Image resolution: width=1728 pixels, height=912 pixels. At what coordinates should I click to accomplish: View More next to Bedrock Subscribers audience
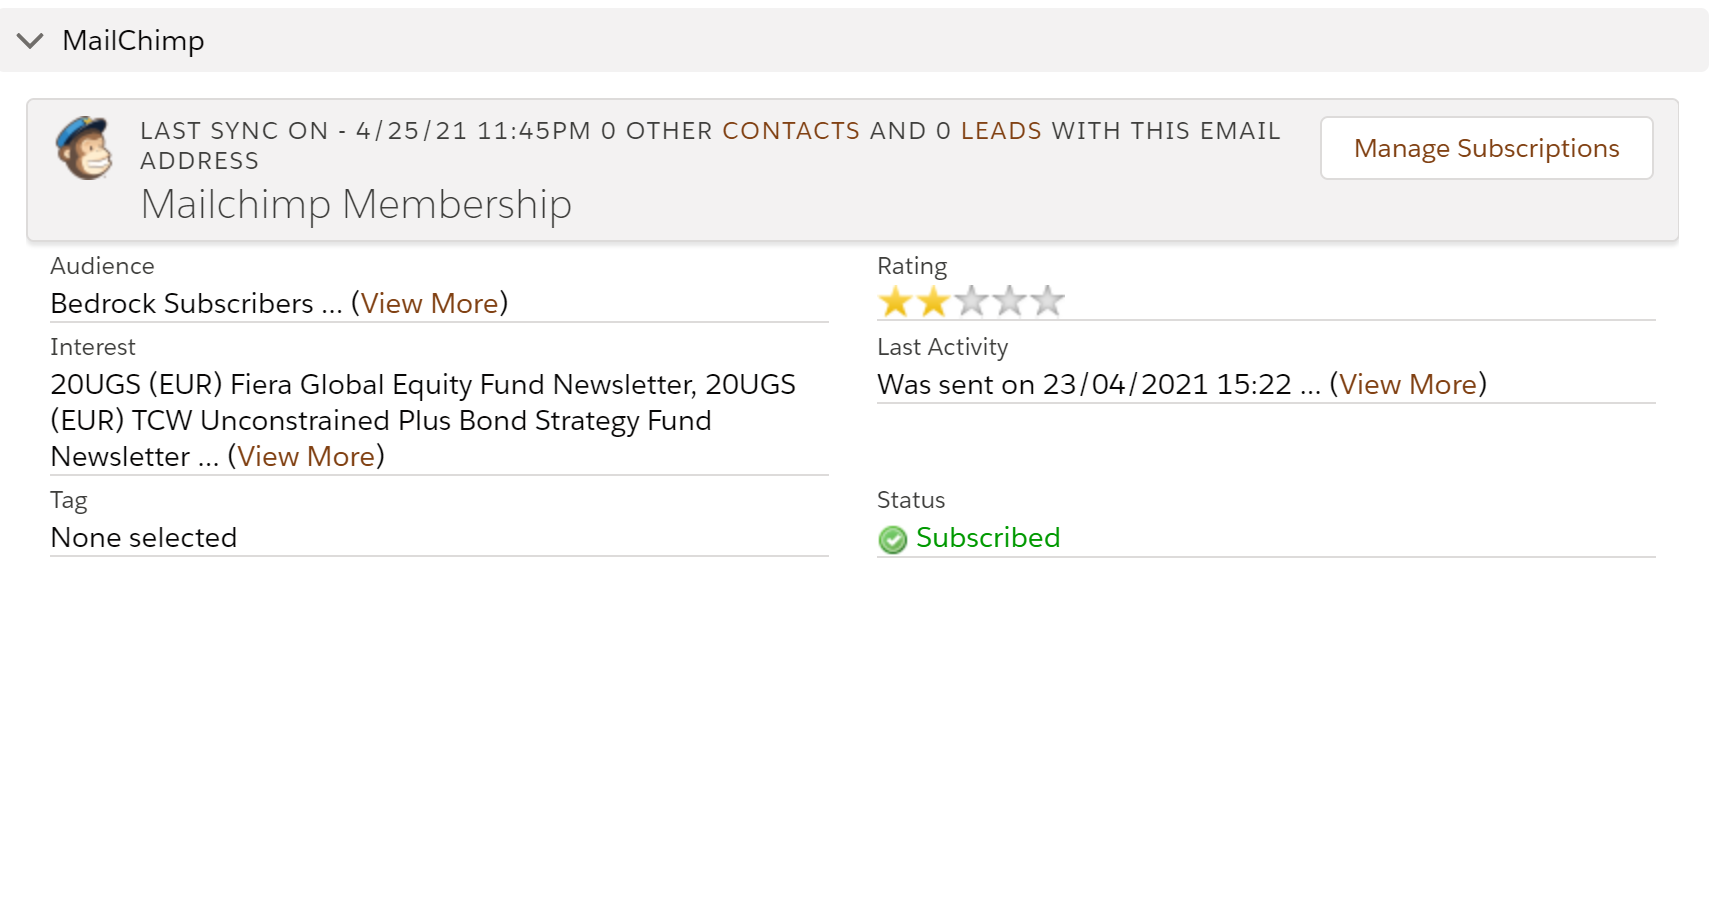[x=430, y=303]
